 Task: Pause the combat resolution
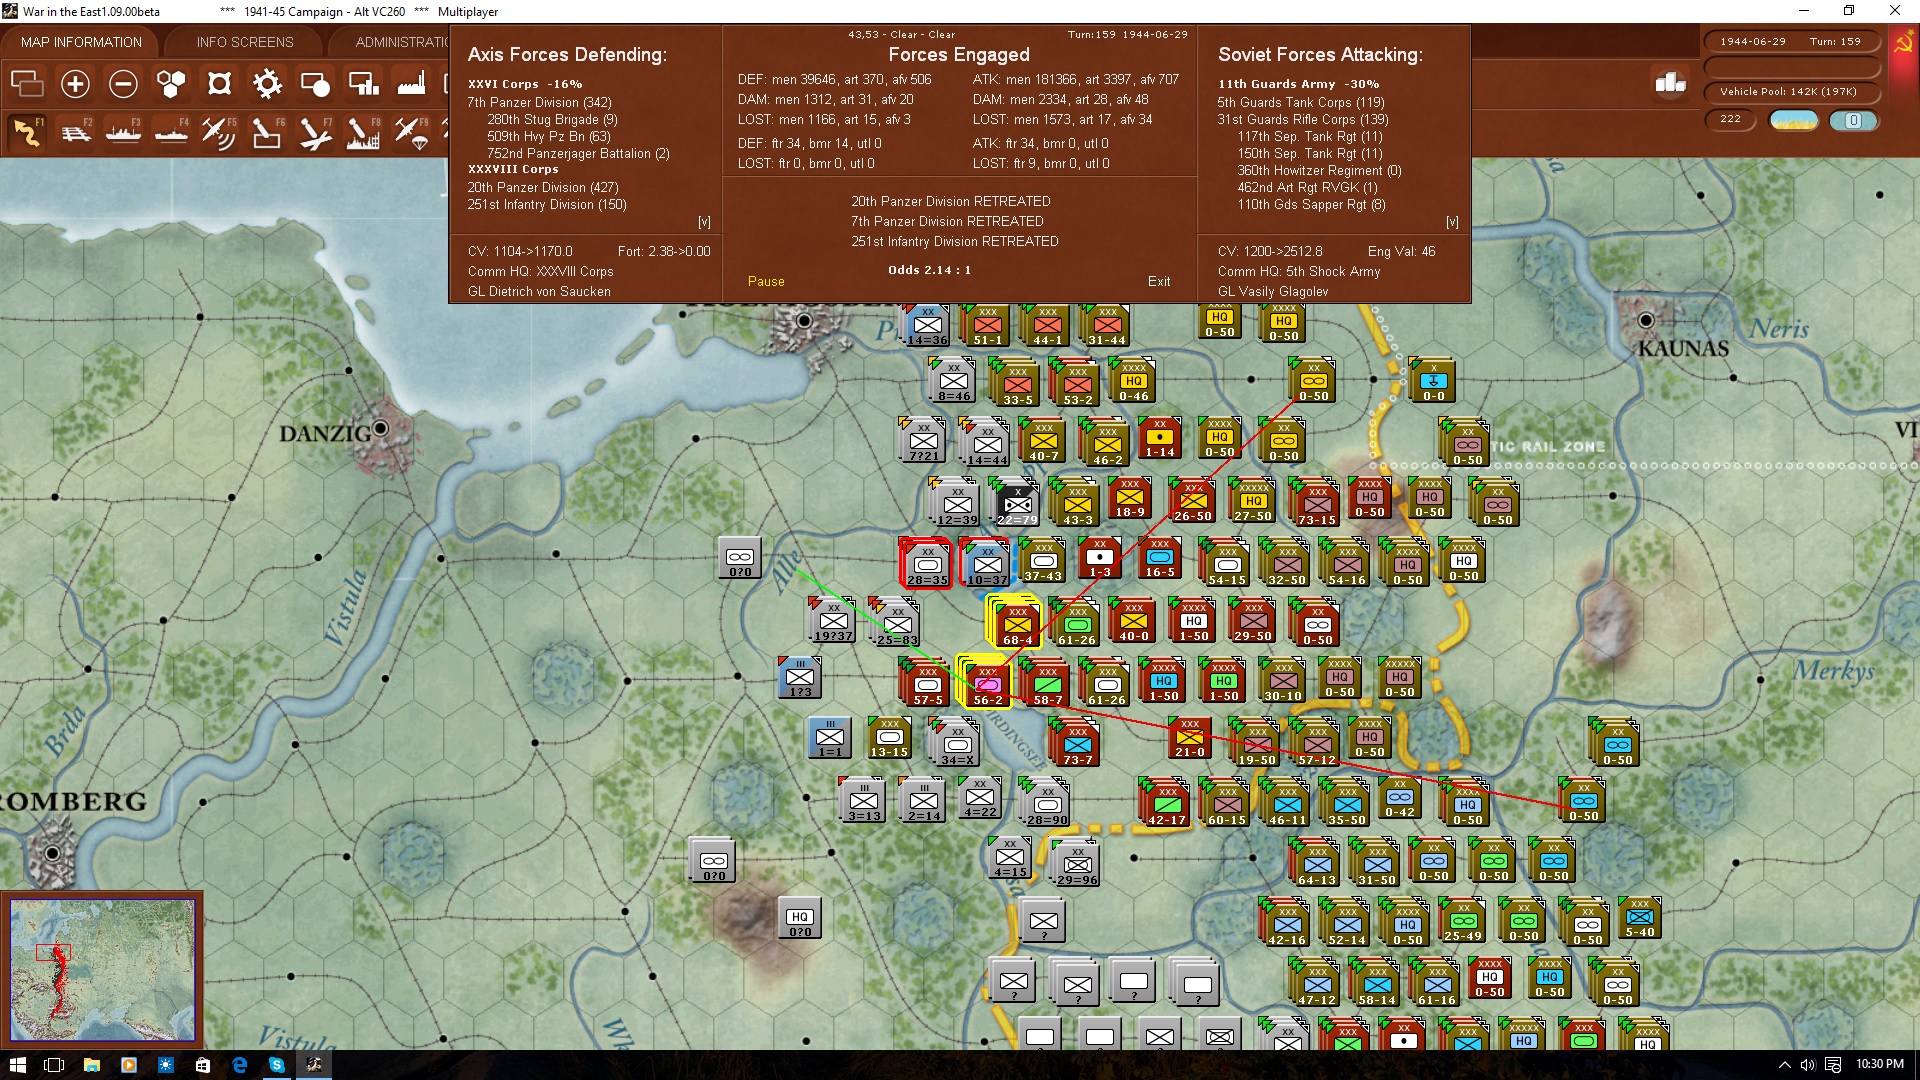tap(766, 282)
